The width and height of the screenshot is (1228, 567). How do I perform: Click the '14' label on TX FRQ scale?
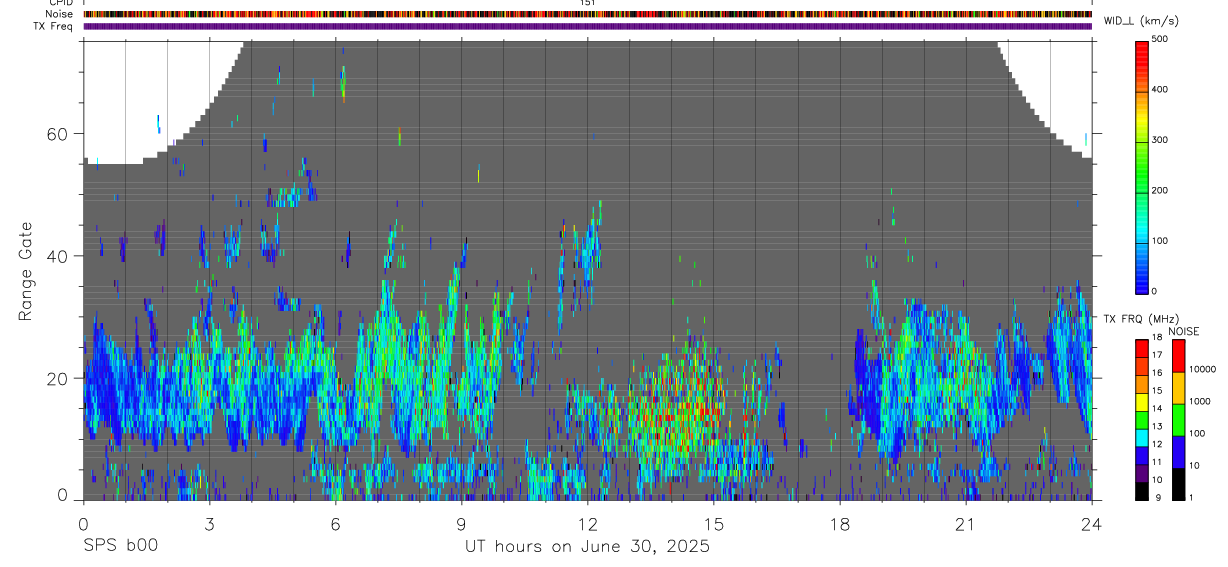(1159, 409)
